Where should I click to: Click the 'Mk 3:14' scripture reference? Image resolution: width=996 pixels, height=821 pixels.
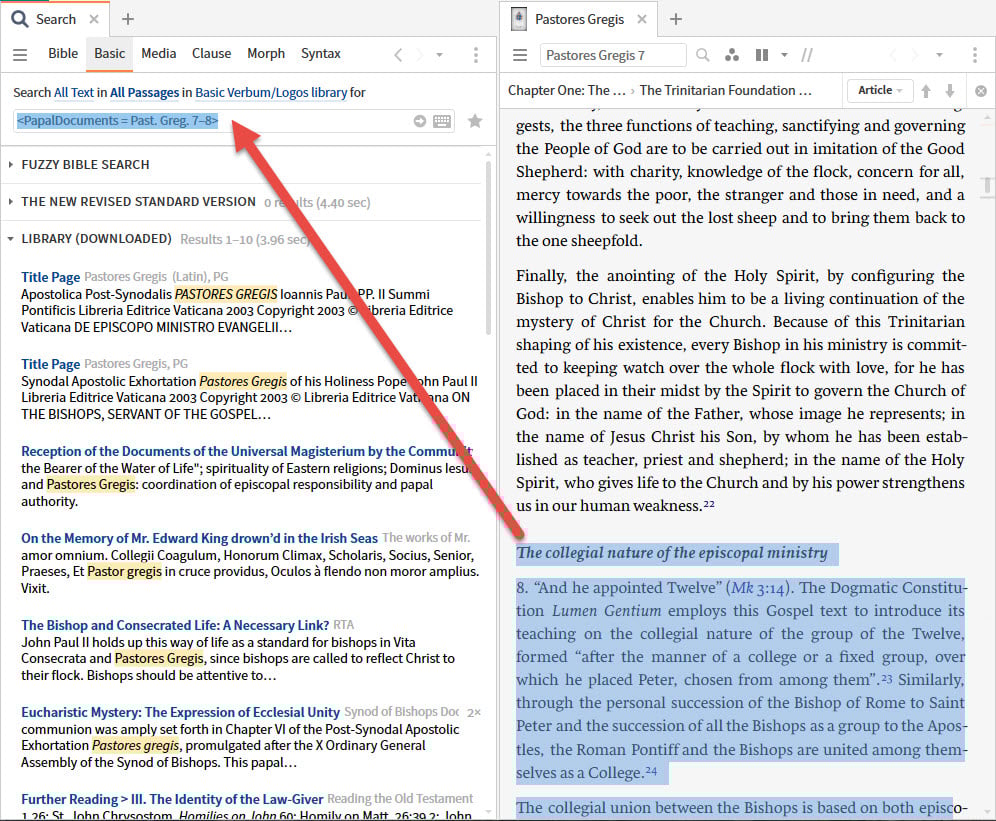(x=757, y=588)
